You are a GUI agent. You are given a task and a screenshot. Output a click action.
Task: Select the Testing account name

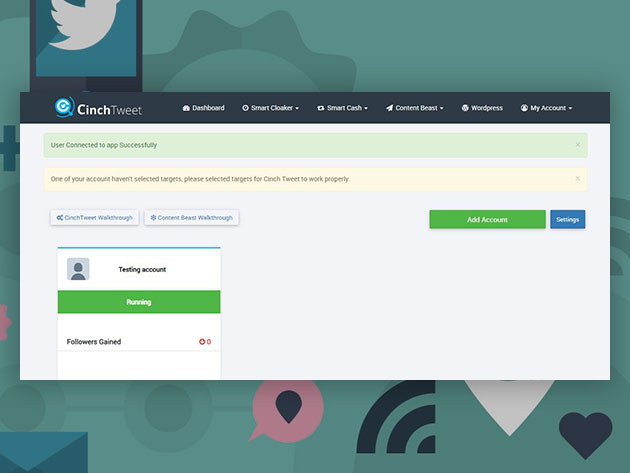(142, 269)
